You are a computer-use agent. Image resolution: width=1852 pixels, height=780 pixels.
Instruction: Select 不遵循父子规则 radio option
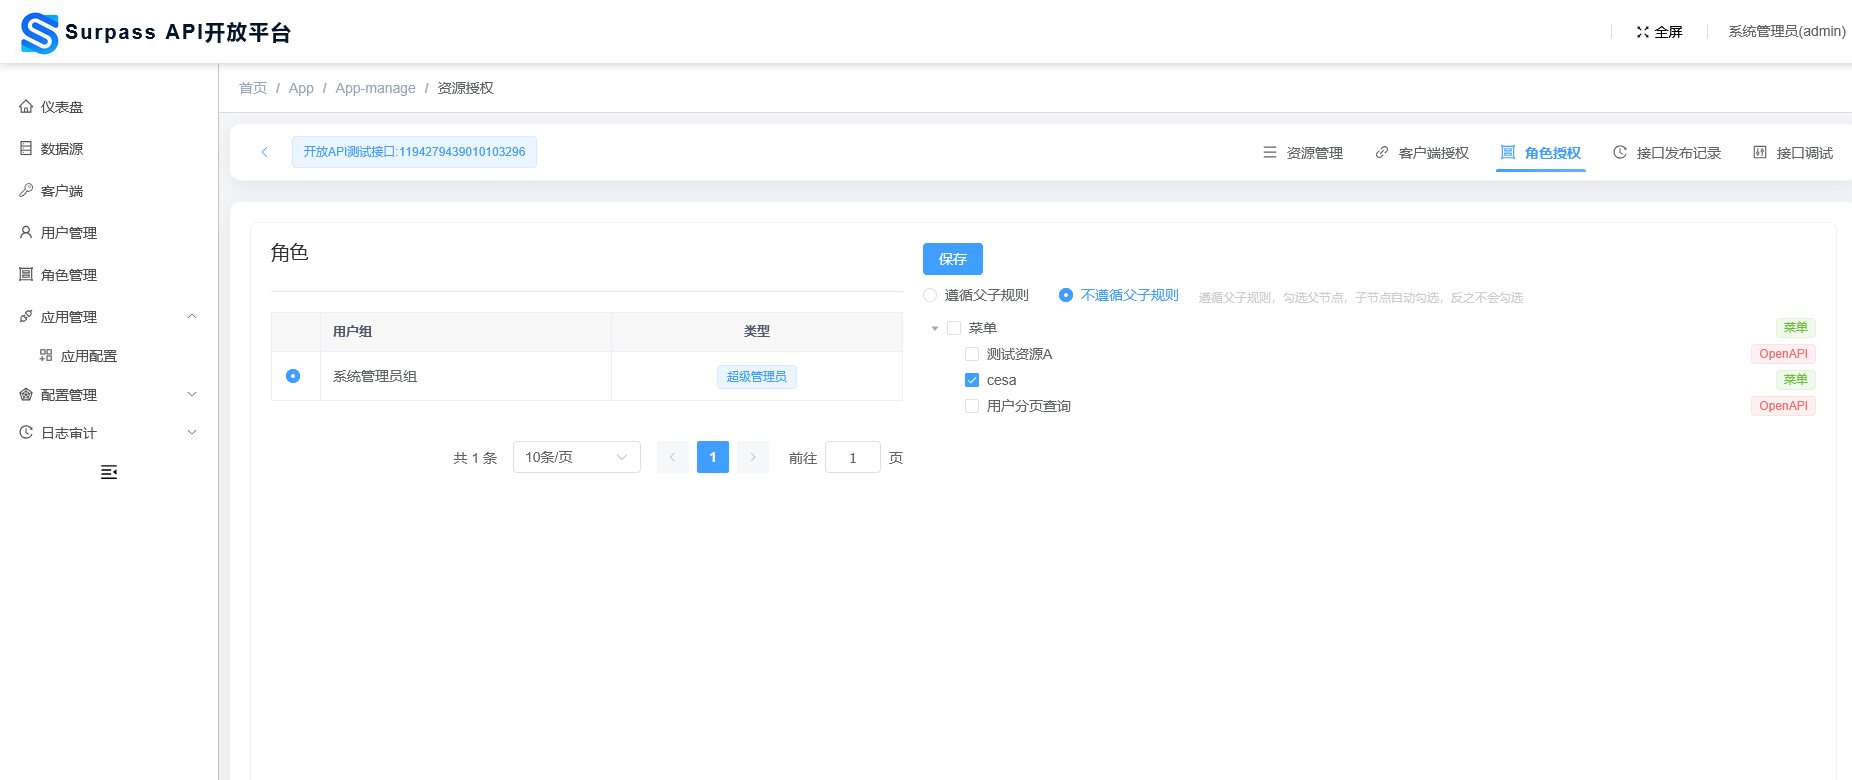point(1066,295)
